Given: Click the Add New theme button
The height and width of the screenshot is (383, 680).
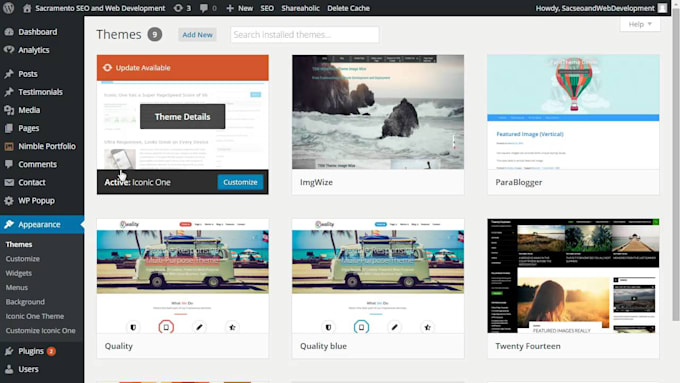Looking at the screenshot, I should pos(197,35).
